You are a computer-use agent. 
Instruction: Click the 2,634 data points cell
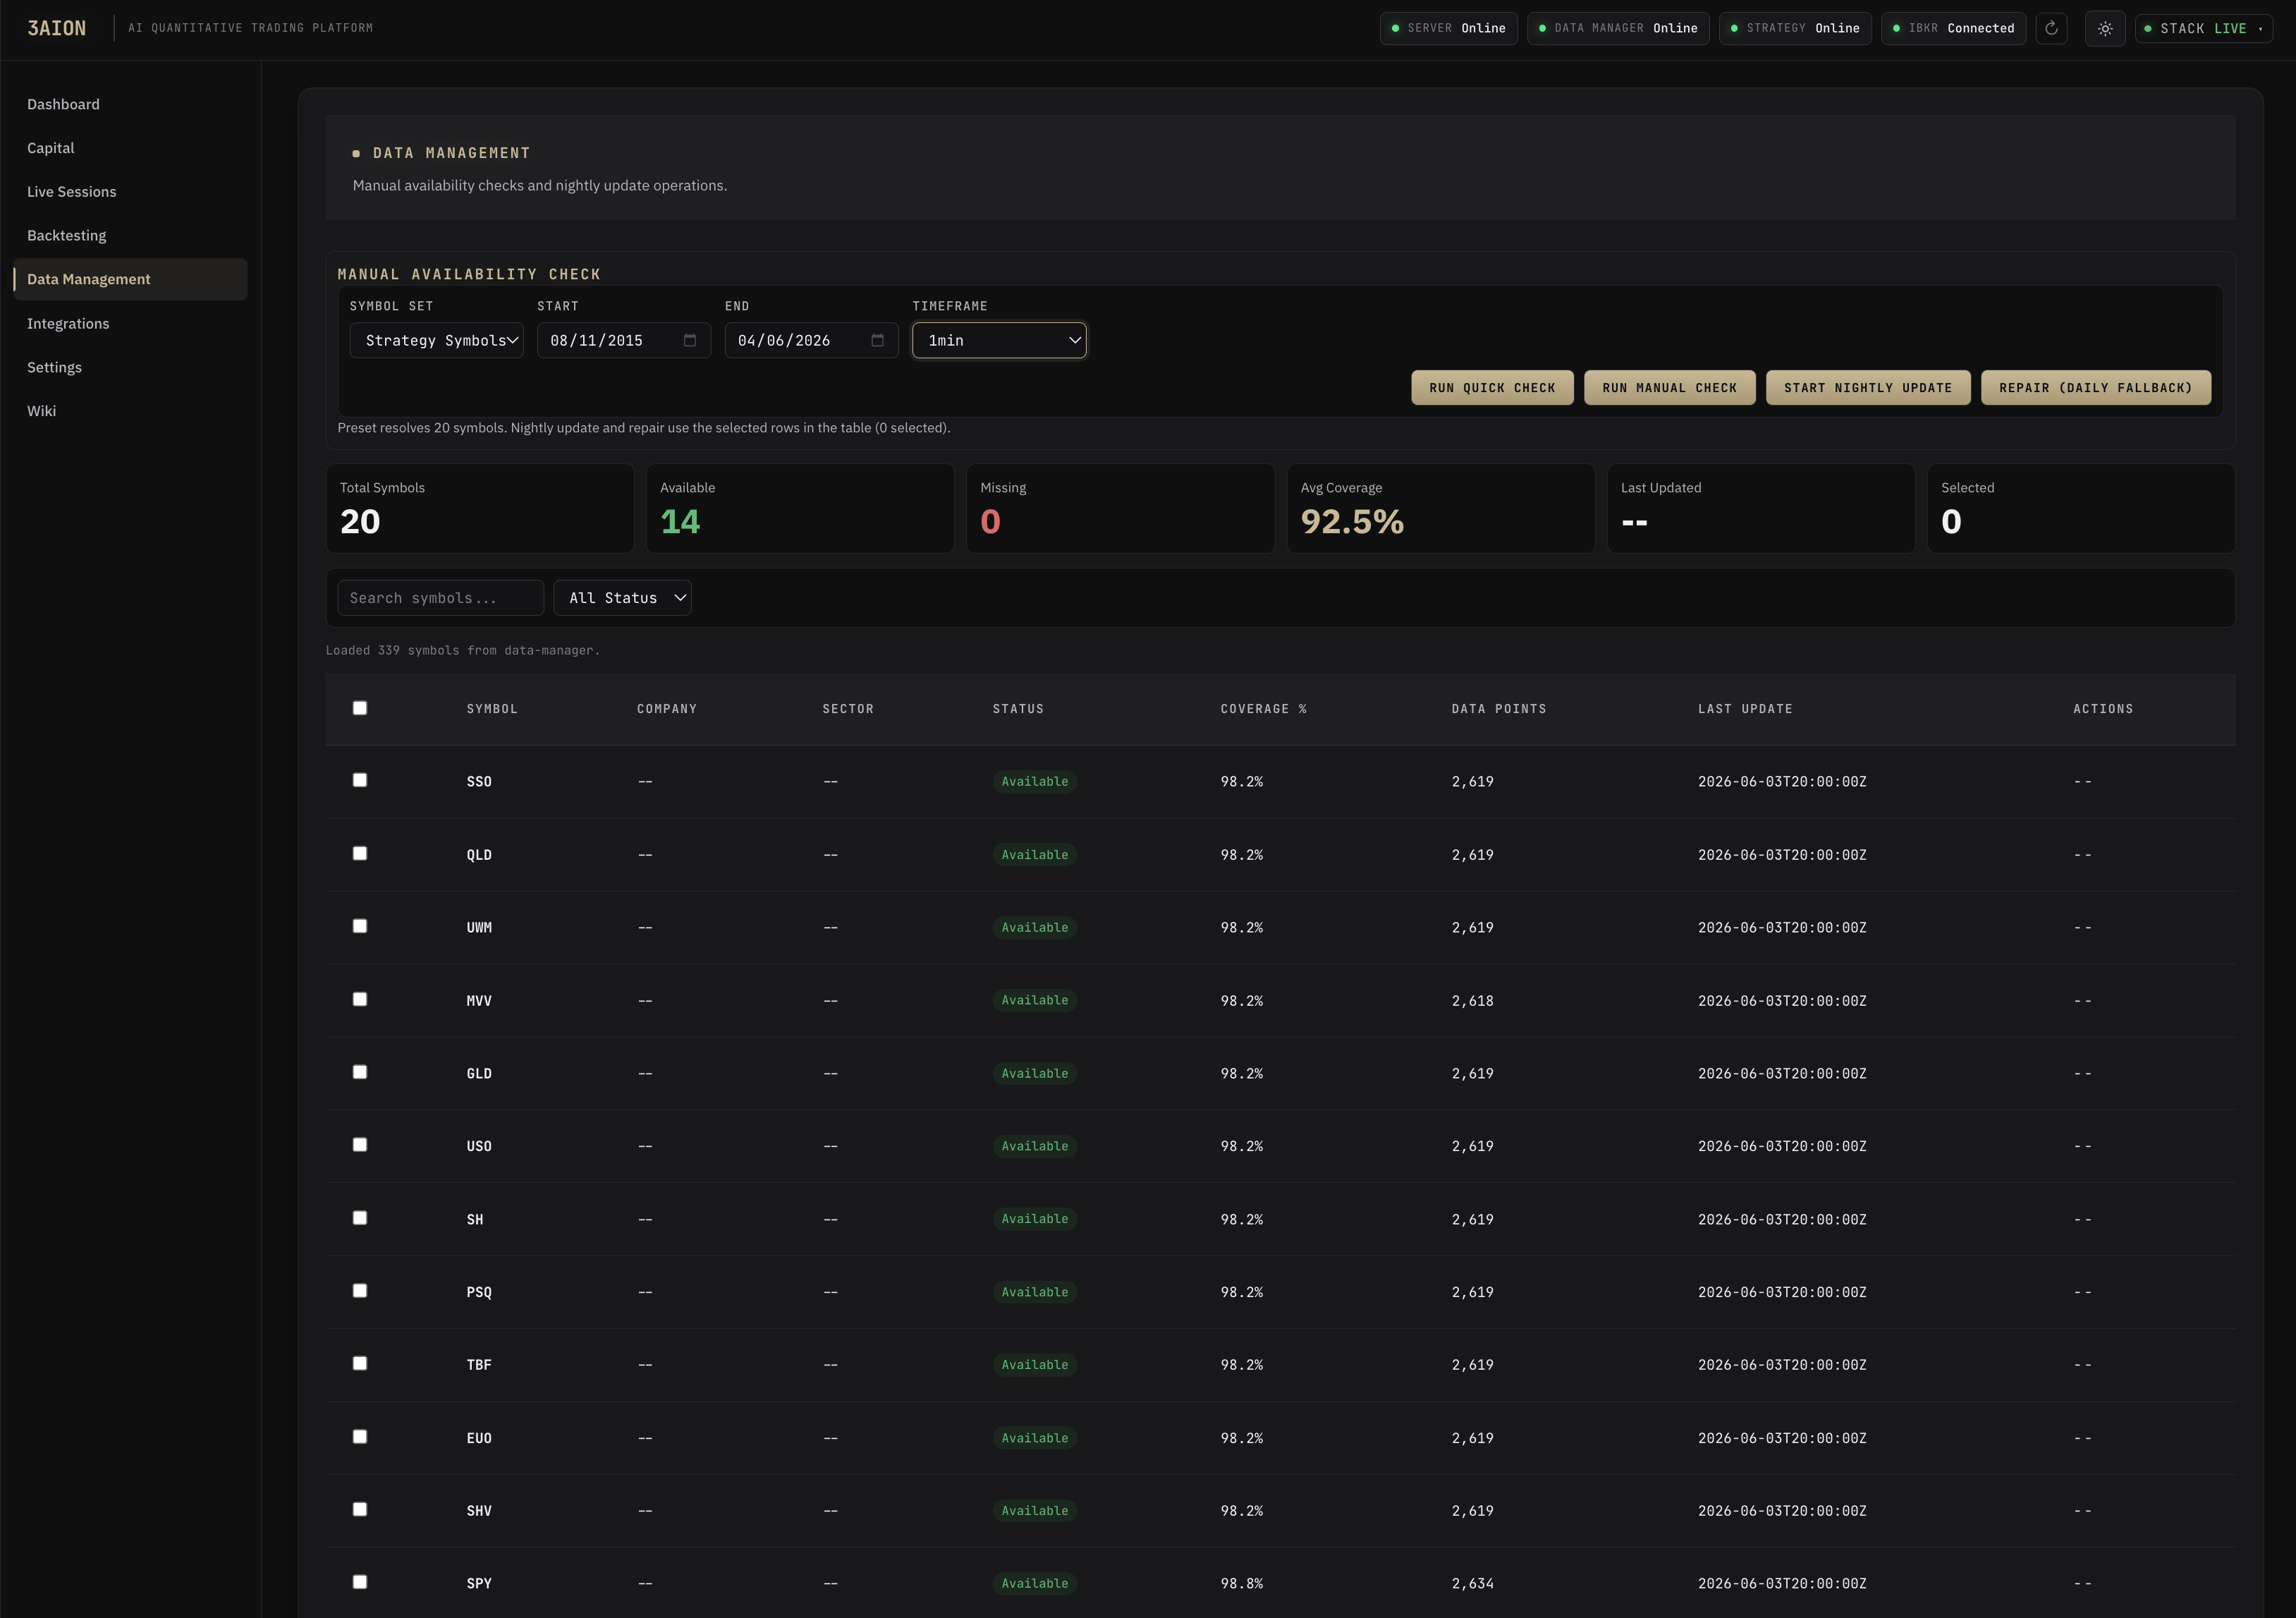point(1472,1584)
